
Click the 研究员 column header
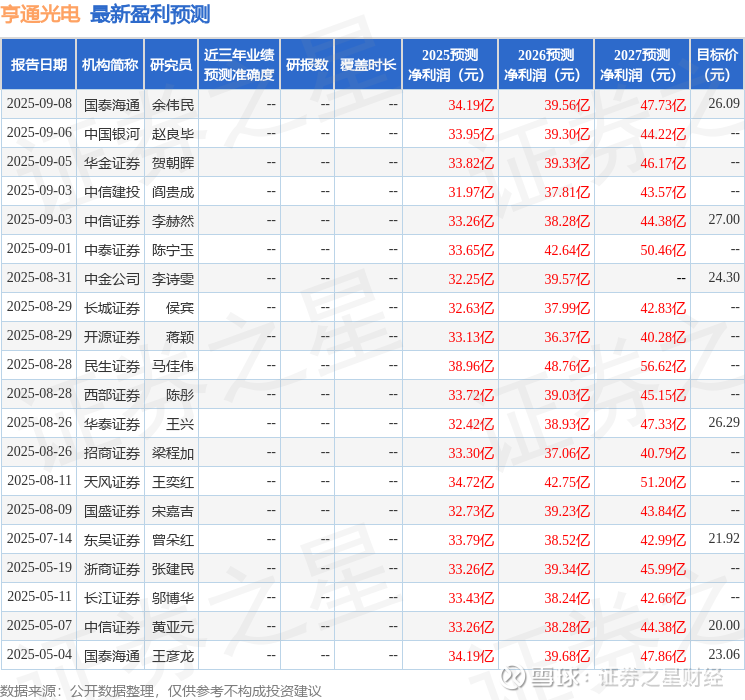tap(171, 65)
